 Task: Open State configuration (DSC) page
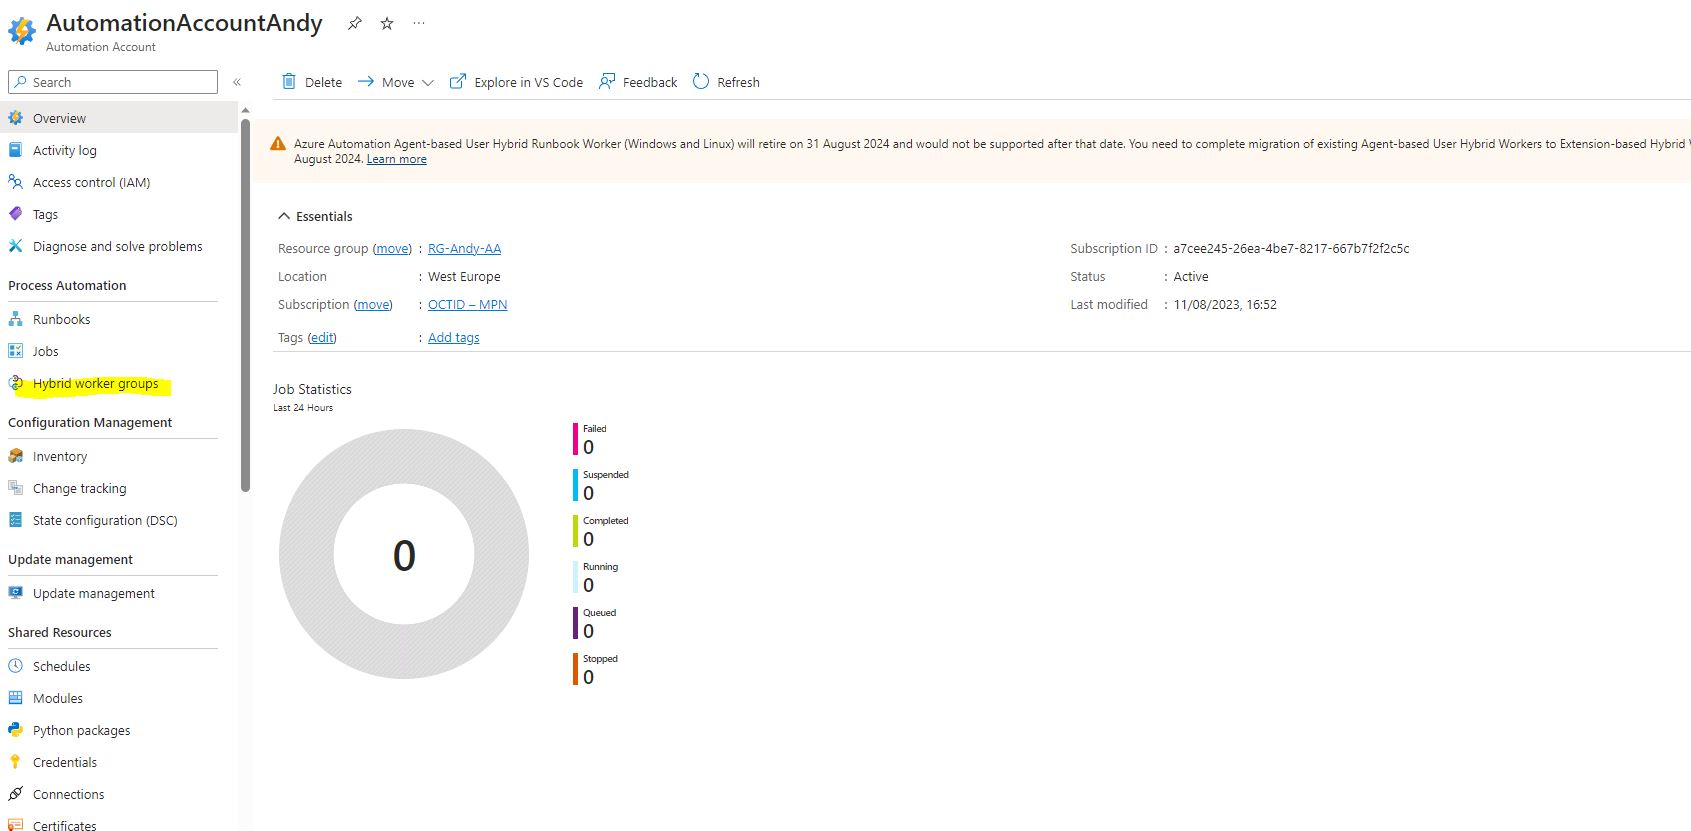click(x=104, y=521)
